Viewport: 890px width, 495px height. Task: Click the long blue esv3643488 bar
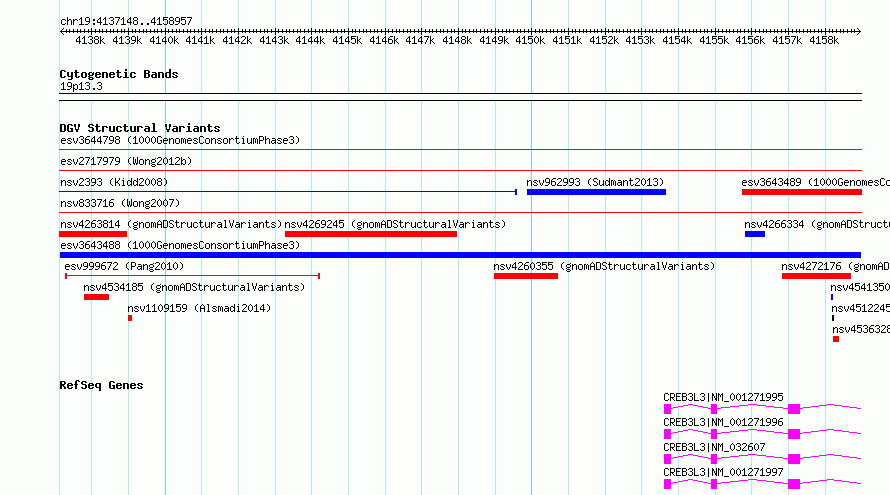[x=460, y=255]
